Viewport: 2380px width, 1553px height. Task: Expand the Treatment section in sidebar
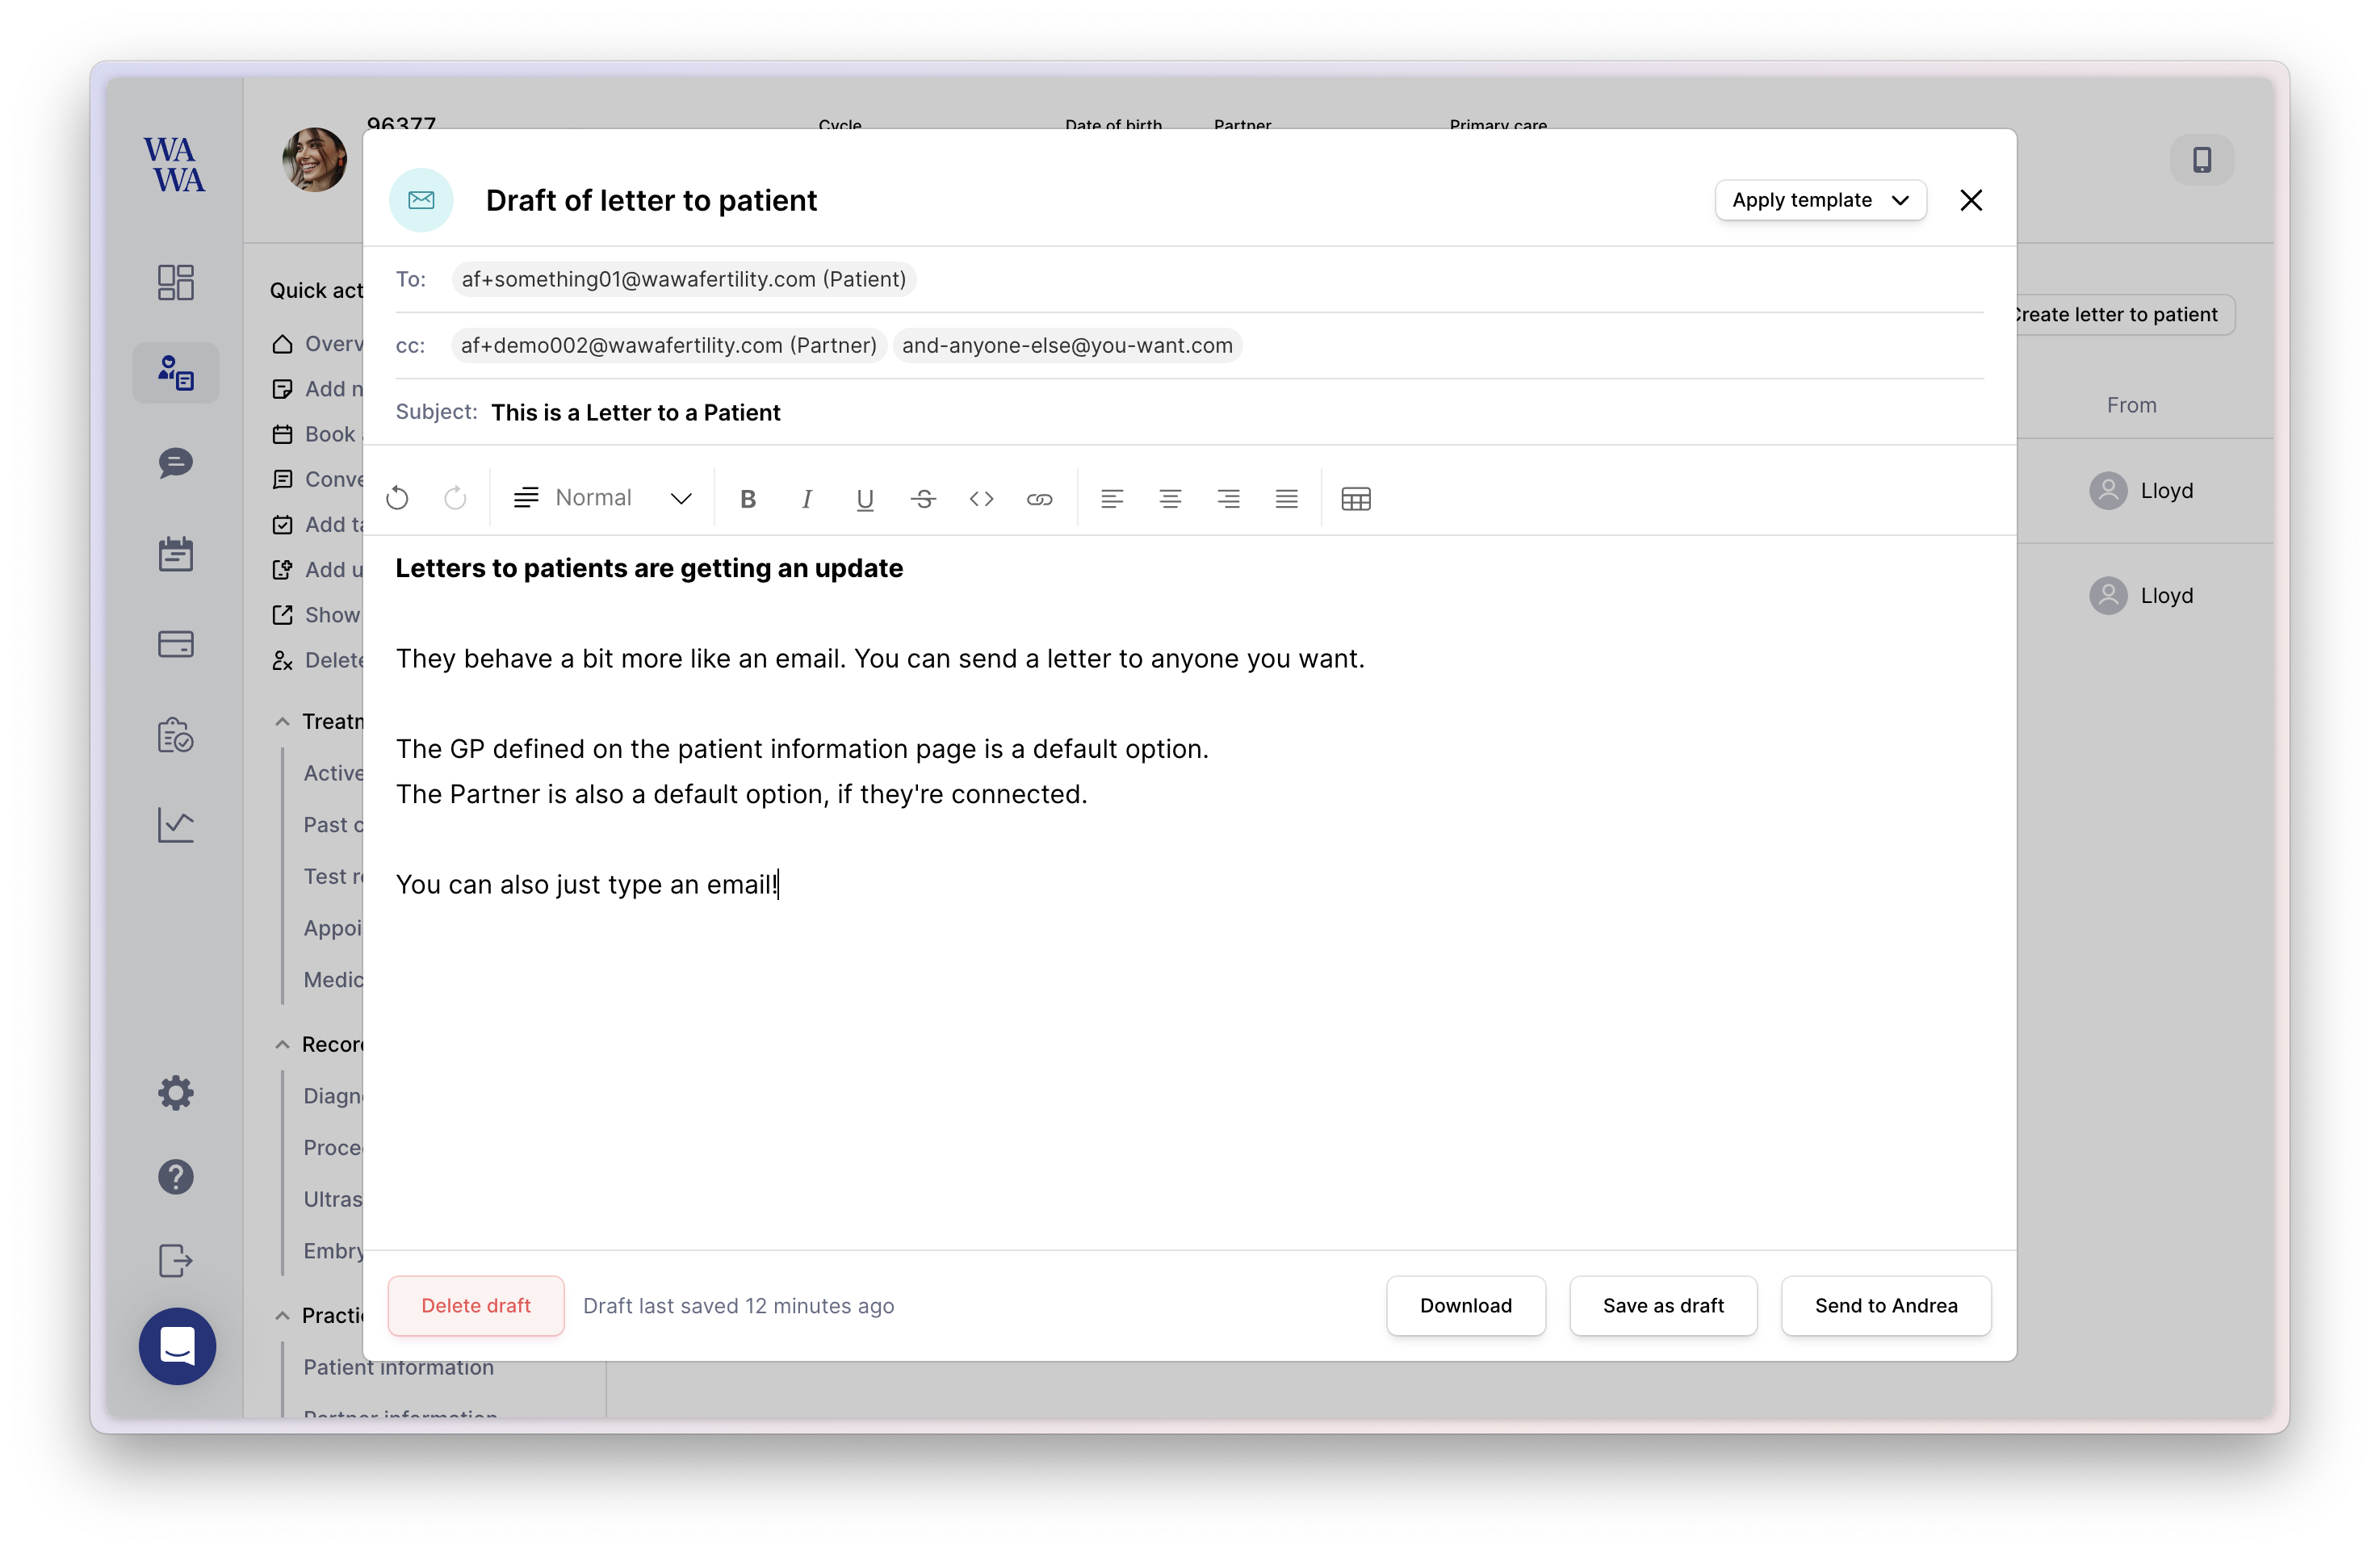[x=281, y=720]
